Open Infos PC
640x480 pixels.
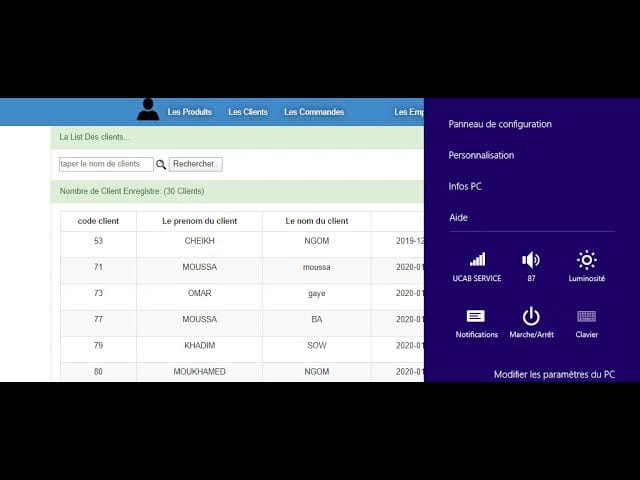[465, 187]
